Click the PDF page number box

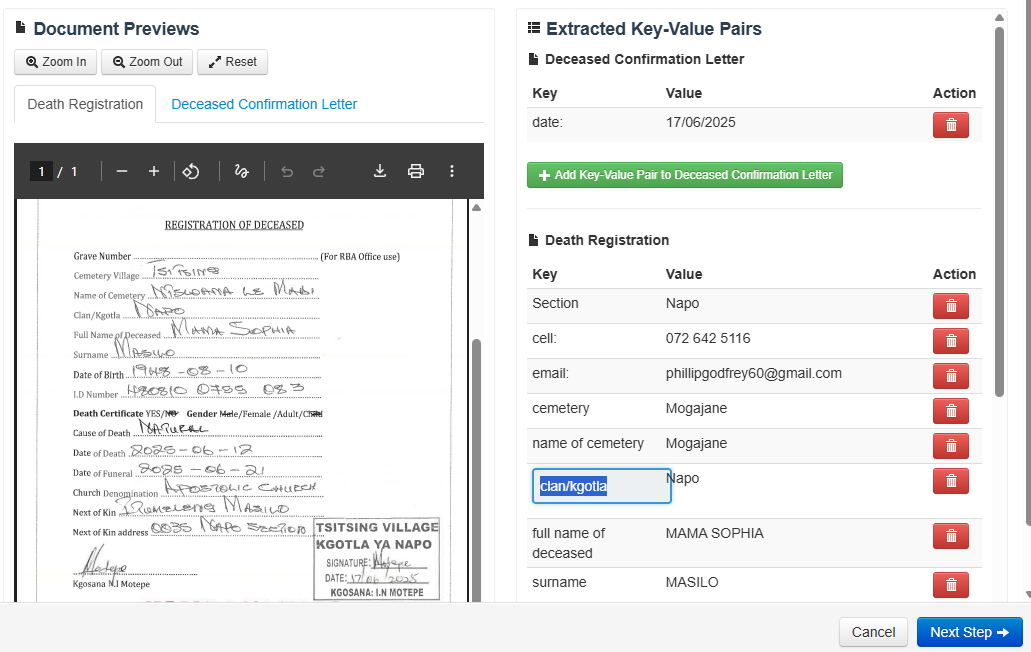tap(41, 171)
